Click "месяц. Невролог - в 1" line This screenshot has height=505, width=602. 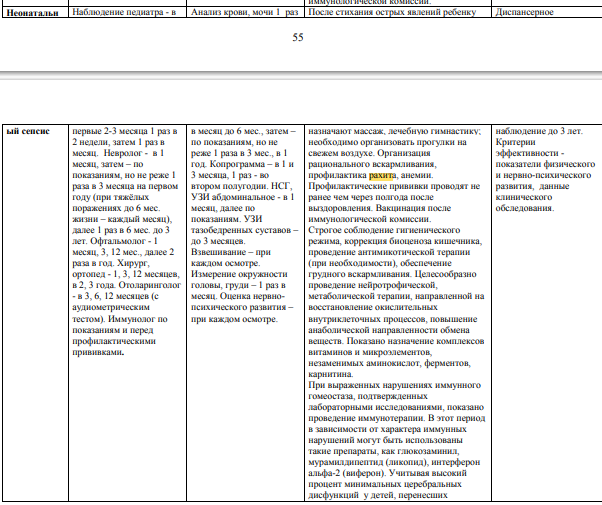[x=118, y=153]
